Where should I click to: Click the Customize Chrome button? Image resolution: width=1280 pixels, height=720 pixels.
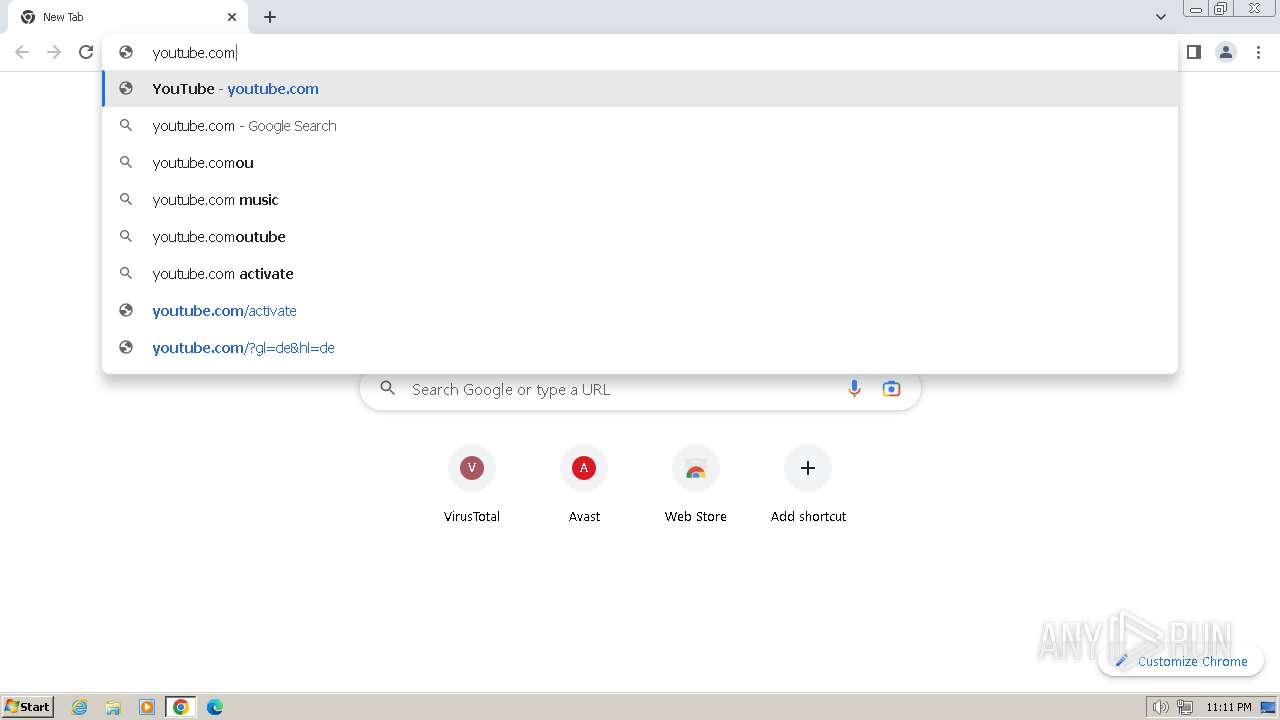pos(1181,661)
